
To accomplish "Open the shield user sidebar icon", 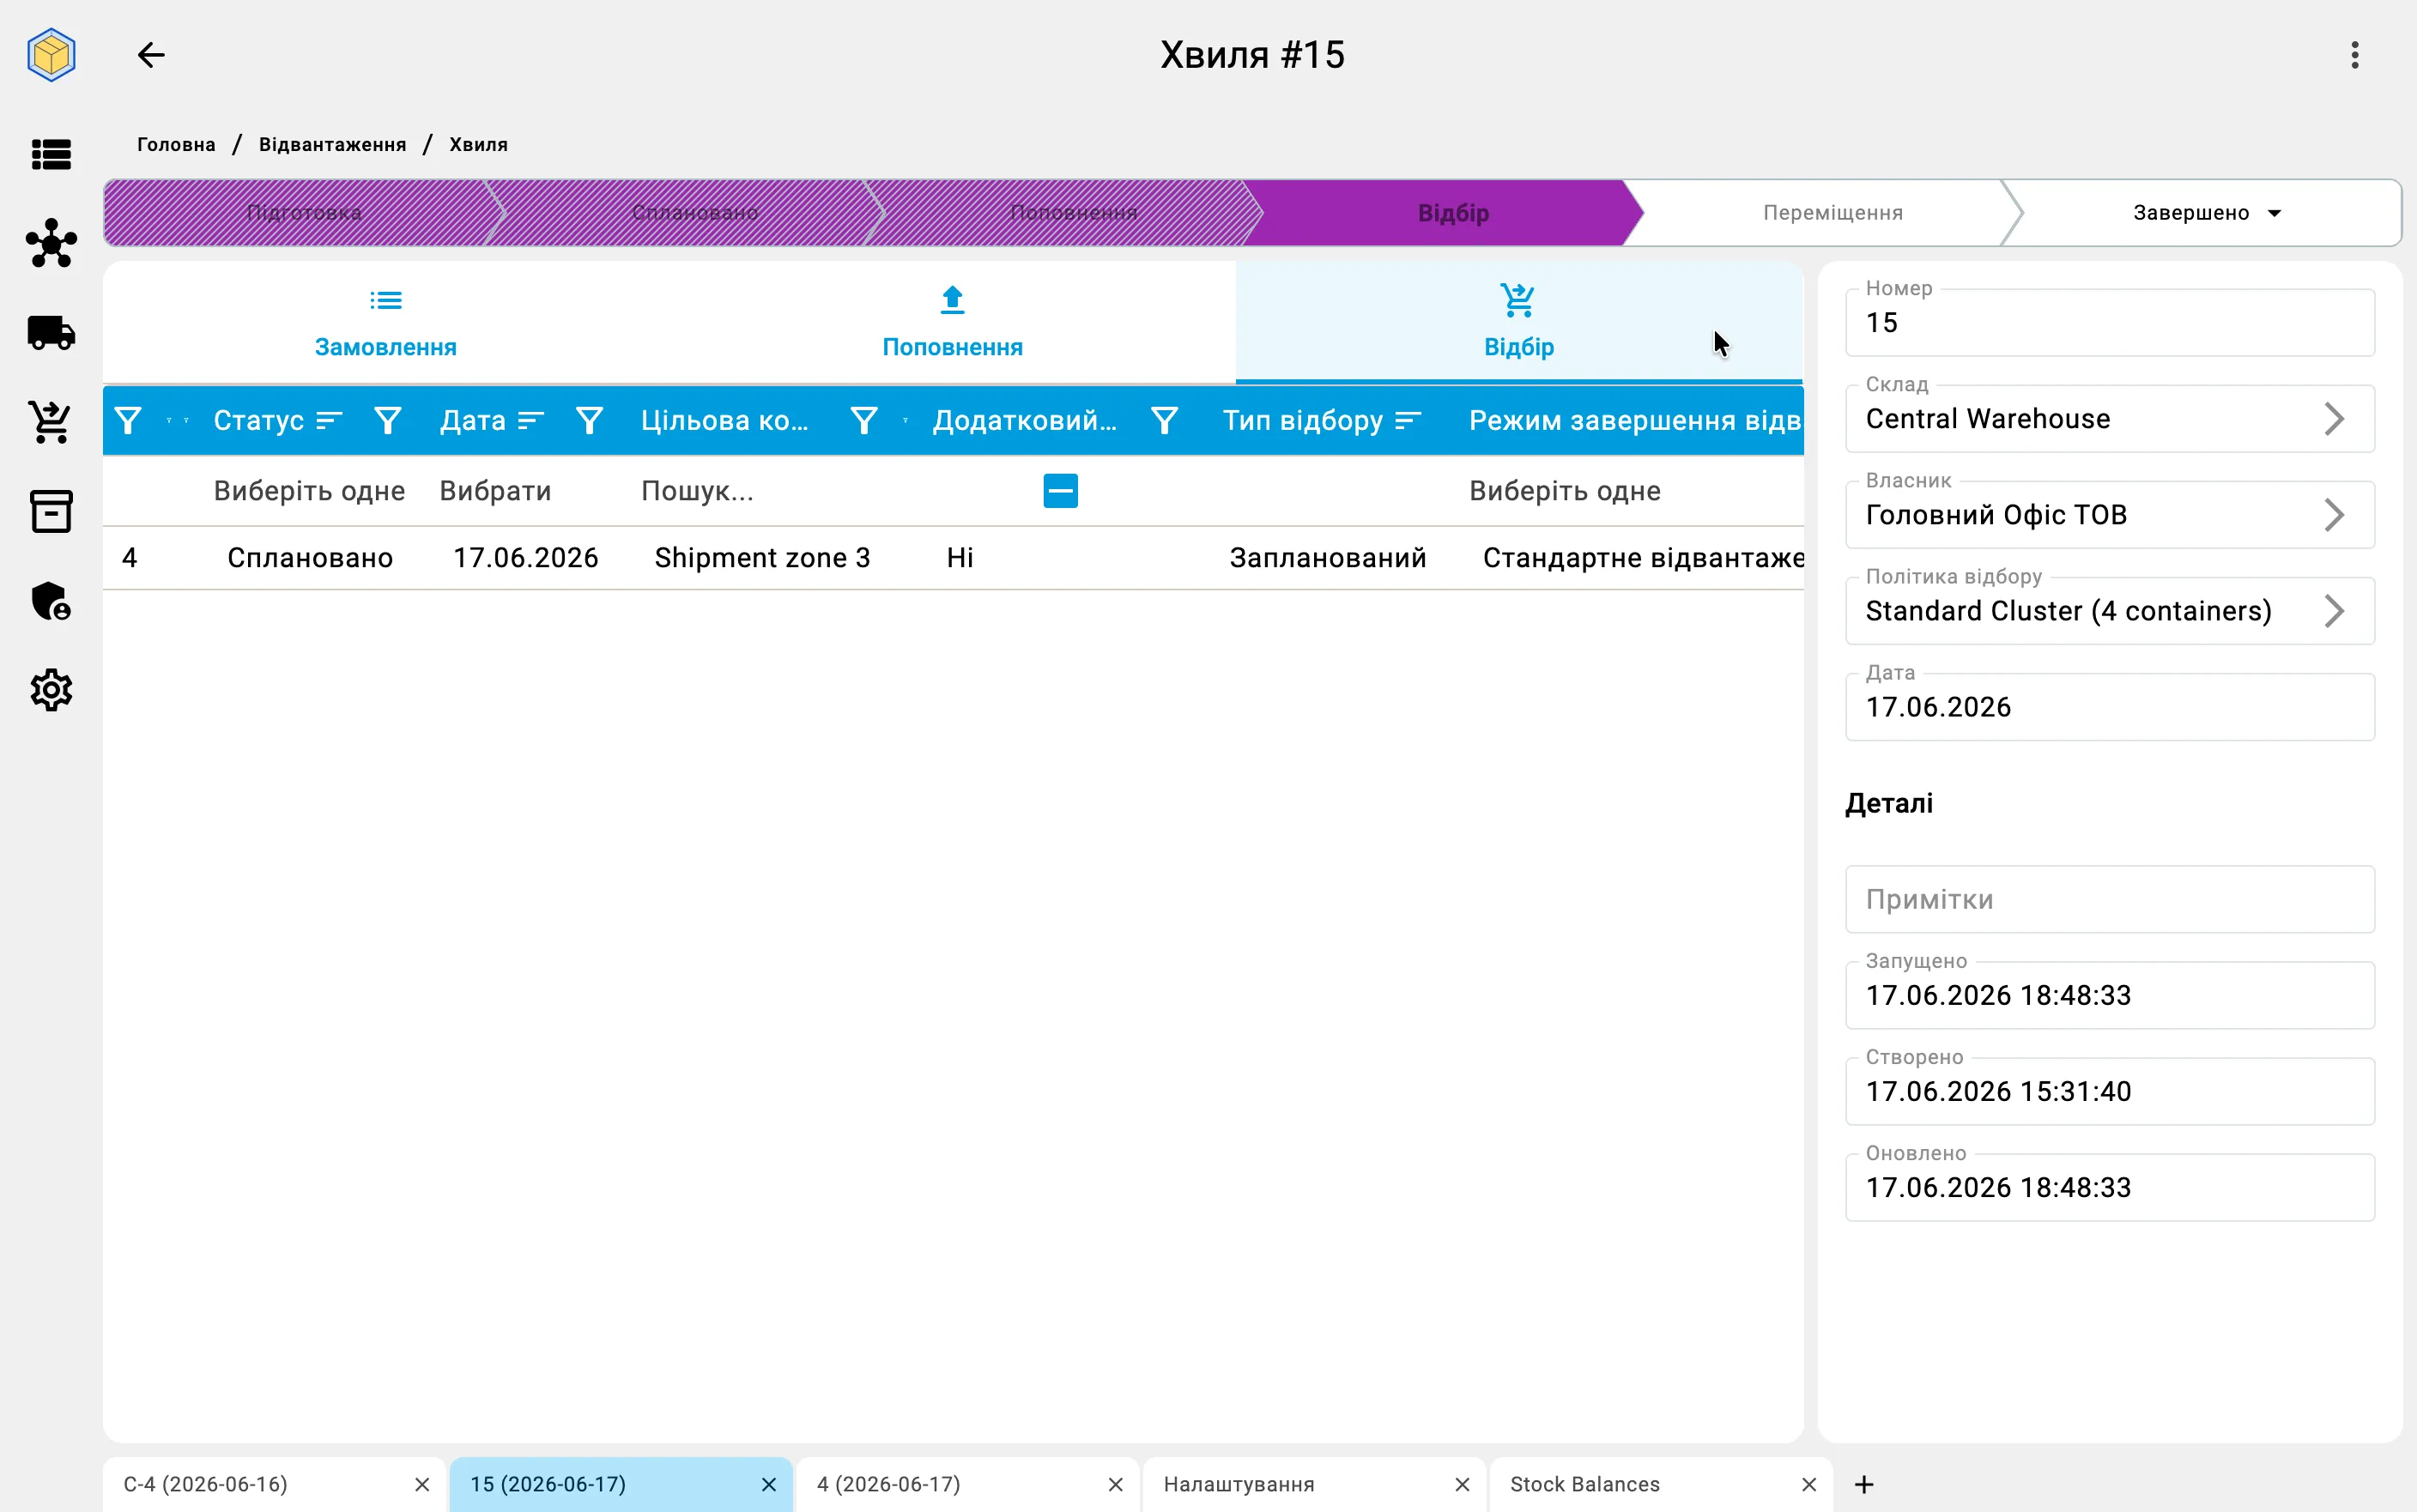I will pyautogui.click(x=51, y=601).
